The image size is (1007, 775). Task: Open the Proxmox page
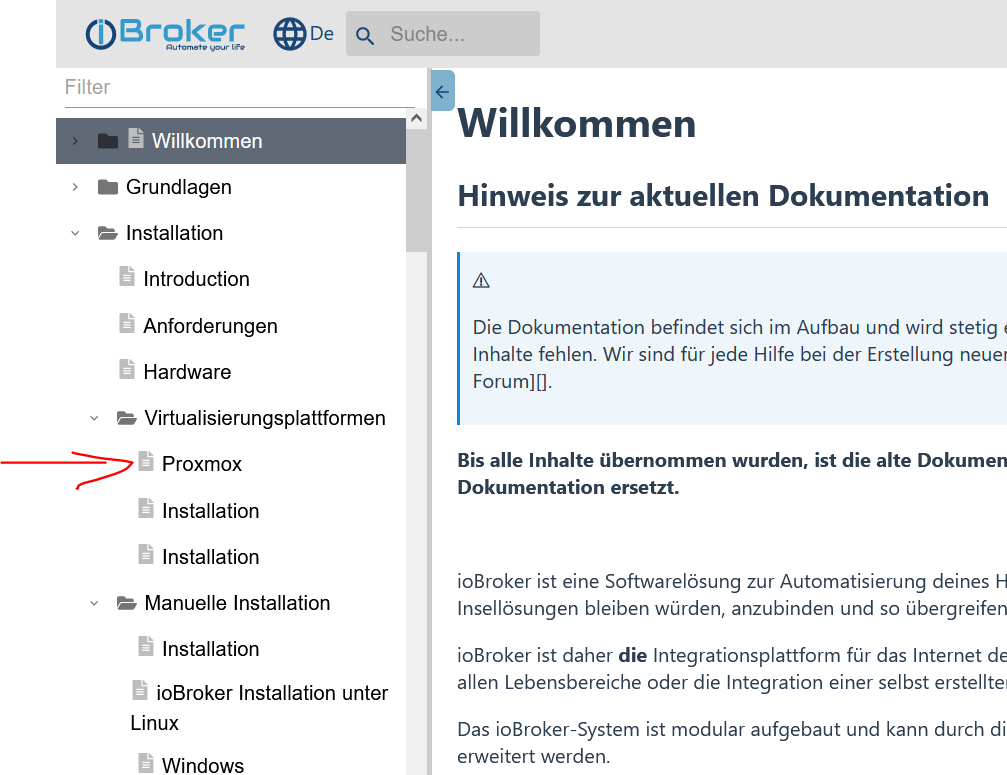coord(202,464)
